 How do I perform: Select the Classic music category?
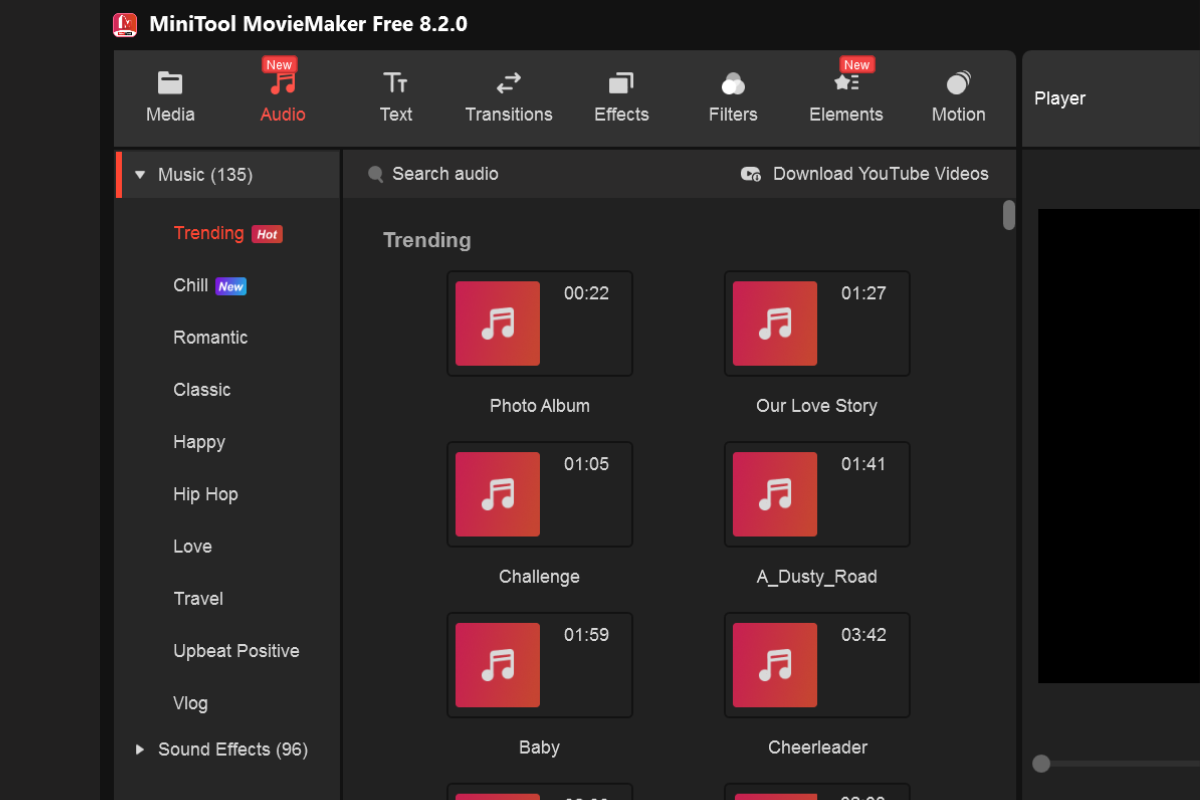tap(202, 390)
